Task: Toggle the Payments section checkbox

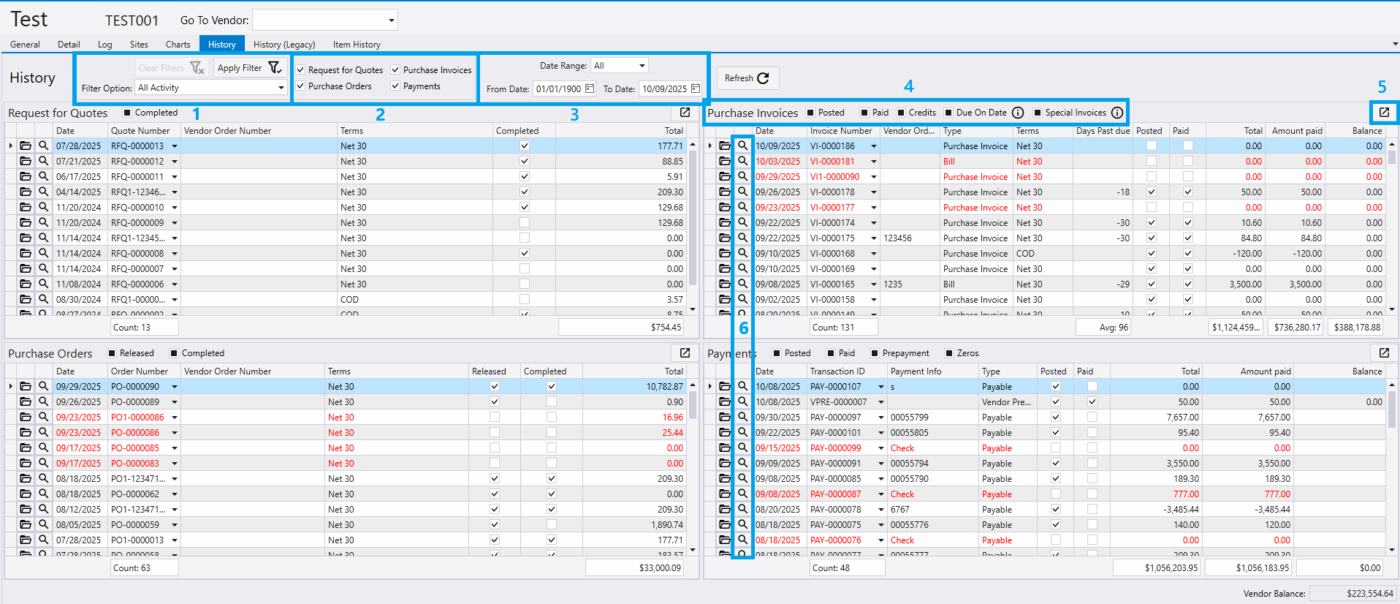Action: (396, 86)
